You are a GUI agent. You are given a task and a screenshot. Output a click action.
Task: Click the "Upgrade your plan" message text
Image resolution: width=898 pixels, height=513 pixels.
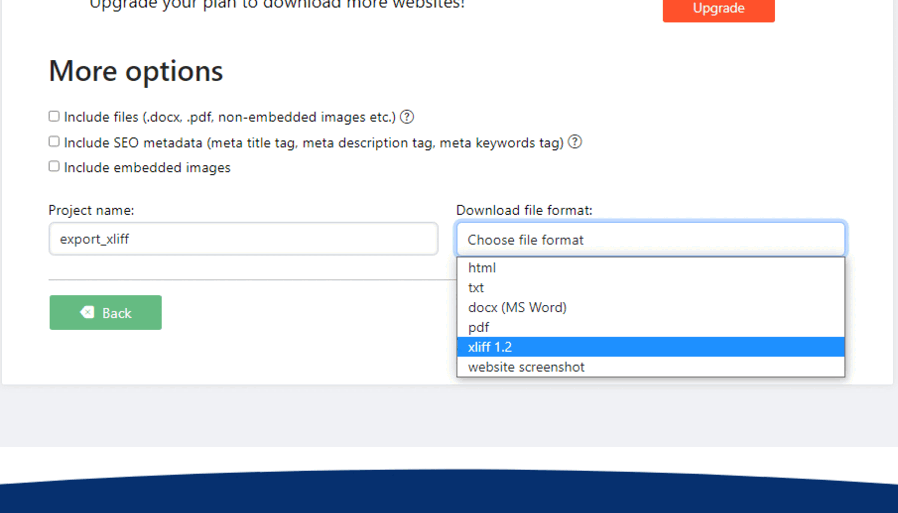(x=277, y=5)
